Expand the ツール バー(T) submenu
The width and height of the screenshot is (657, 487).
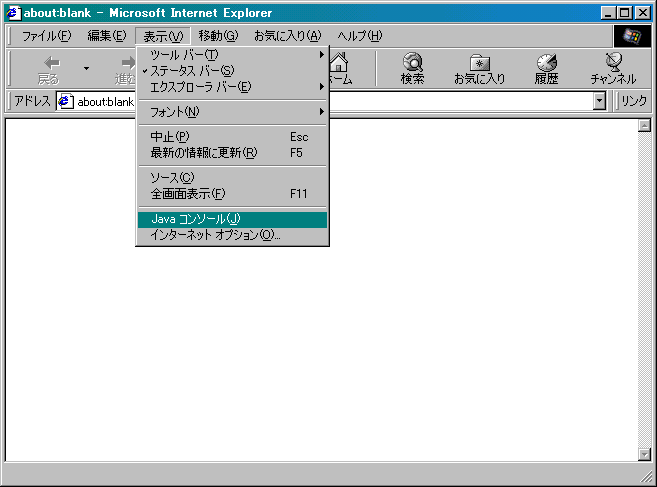(x=233, y=54)
